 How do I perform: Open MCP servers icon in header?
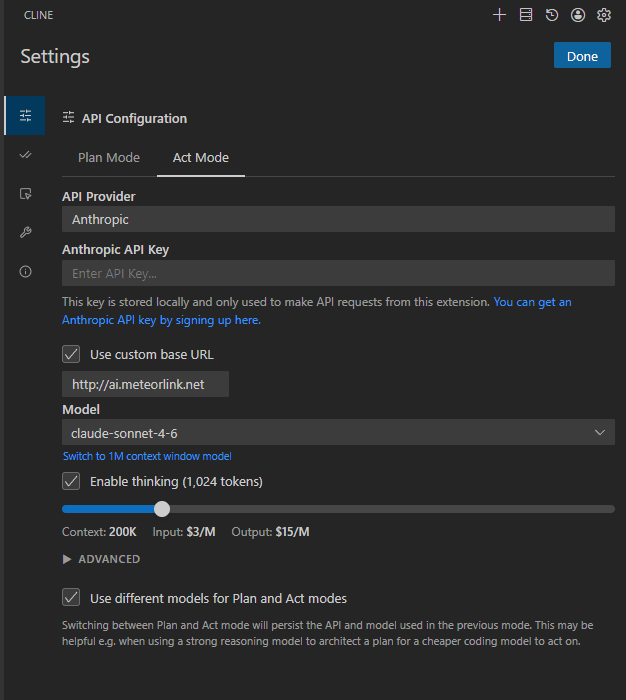tap(526, 15)
